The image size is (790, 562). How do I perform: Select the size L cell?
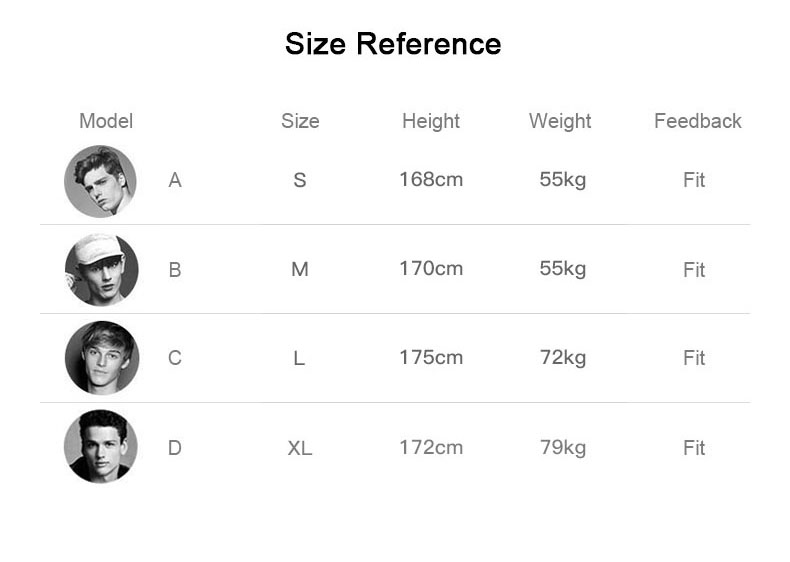click(x=299, y=358)
